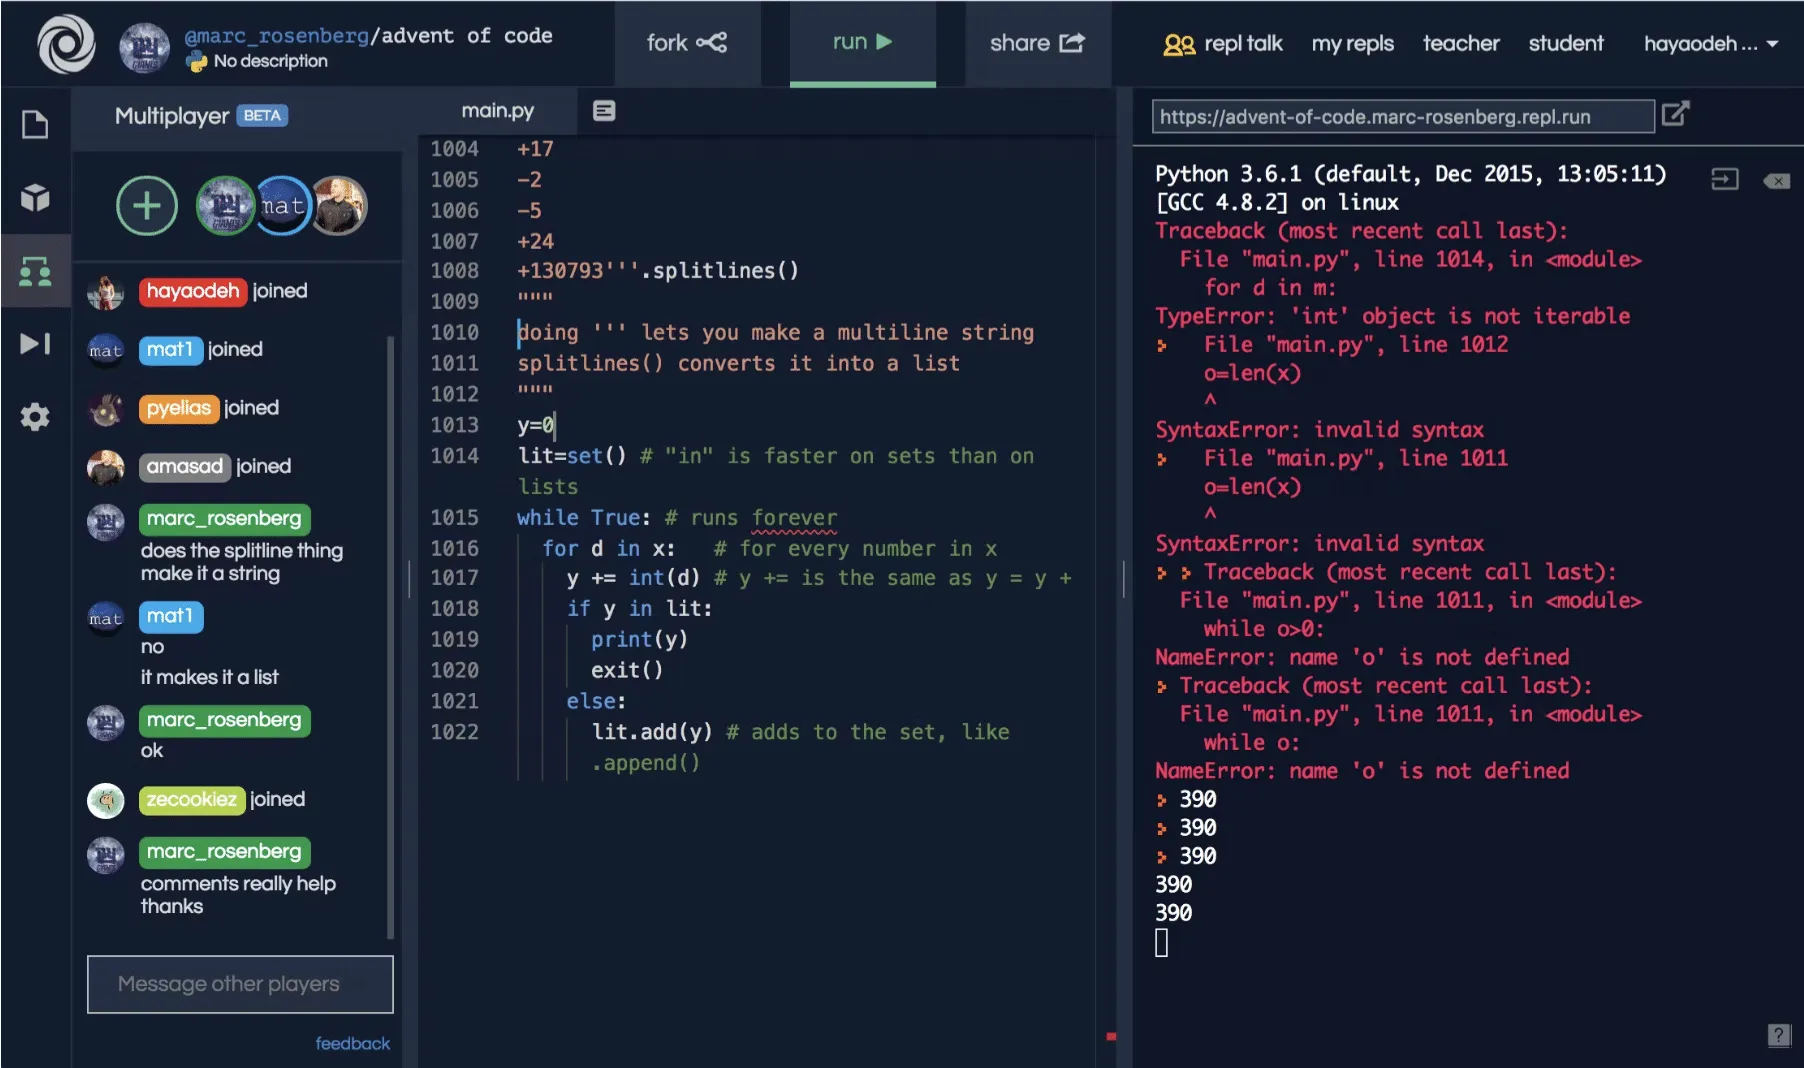Open the Settings gear in sidebar
This screenshot has height=1068, width=1804.
[35, 417]
